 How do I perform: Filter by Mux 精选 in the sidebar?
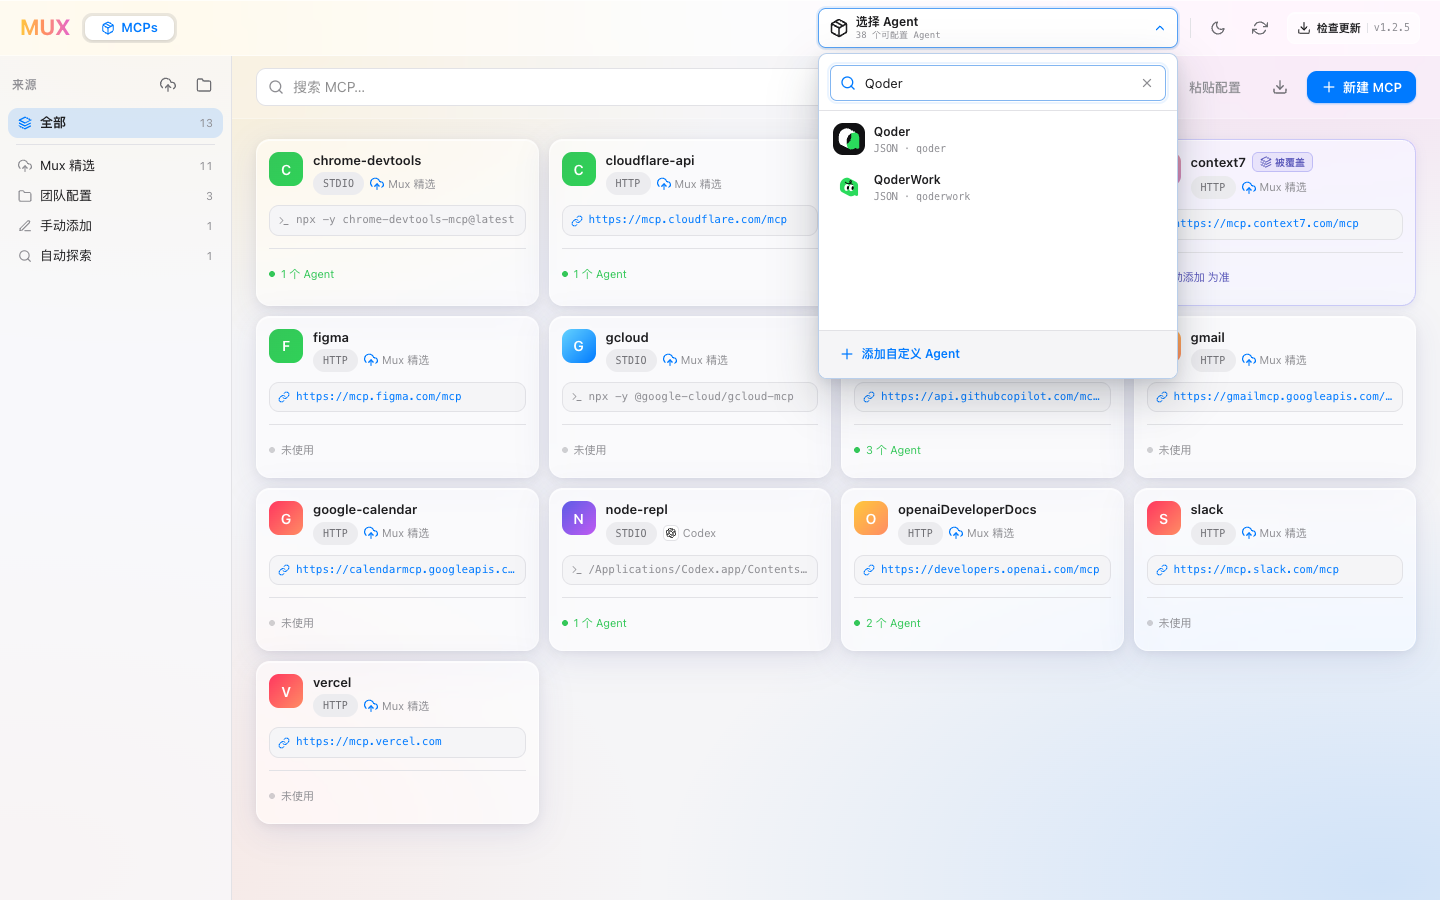115,166
